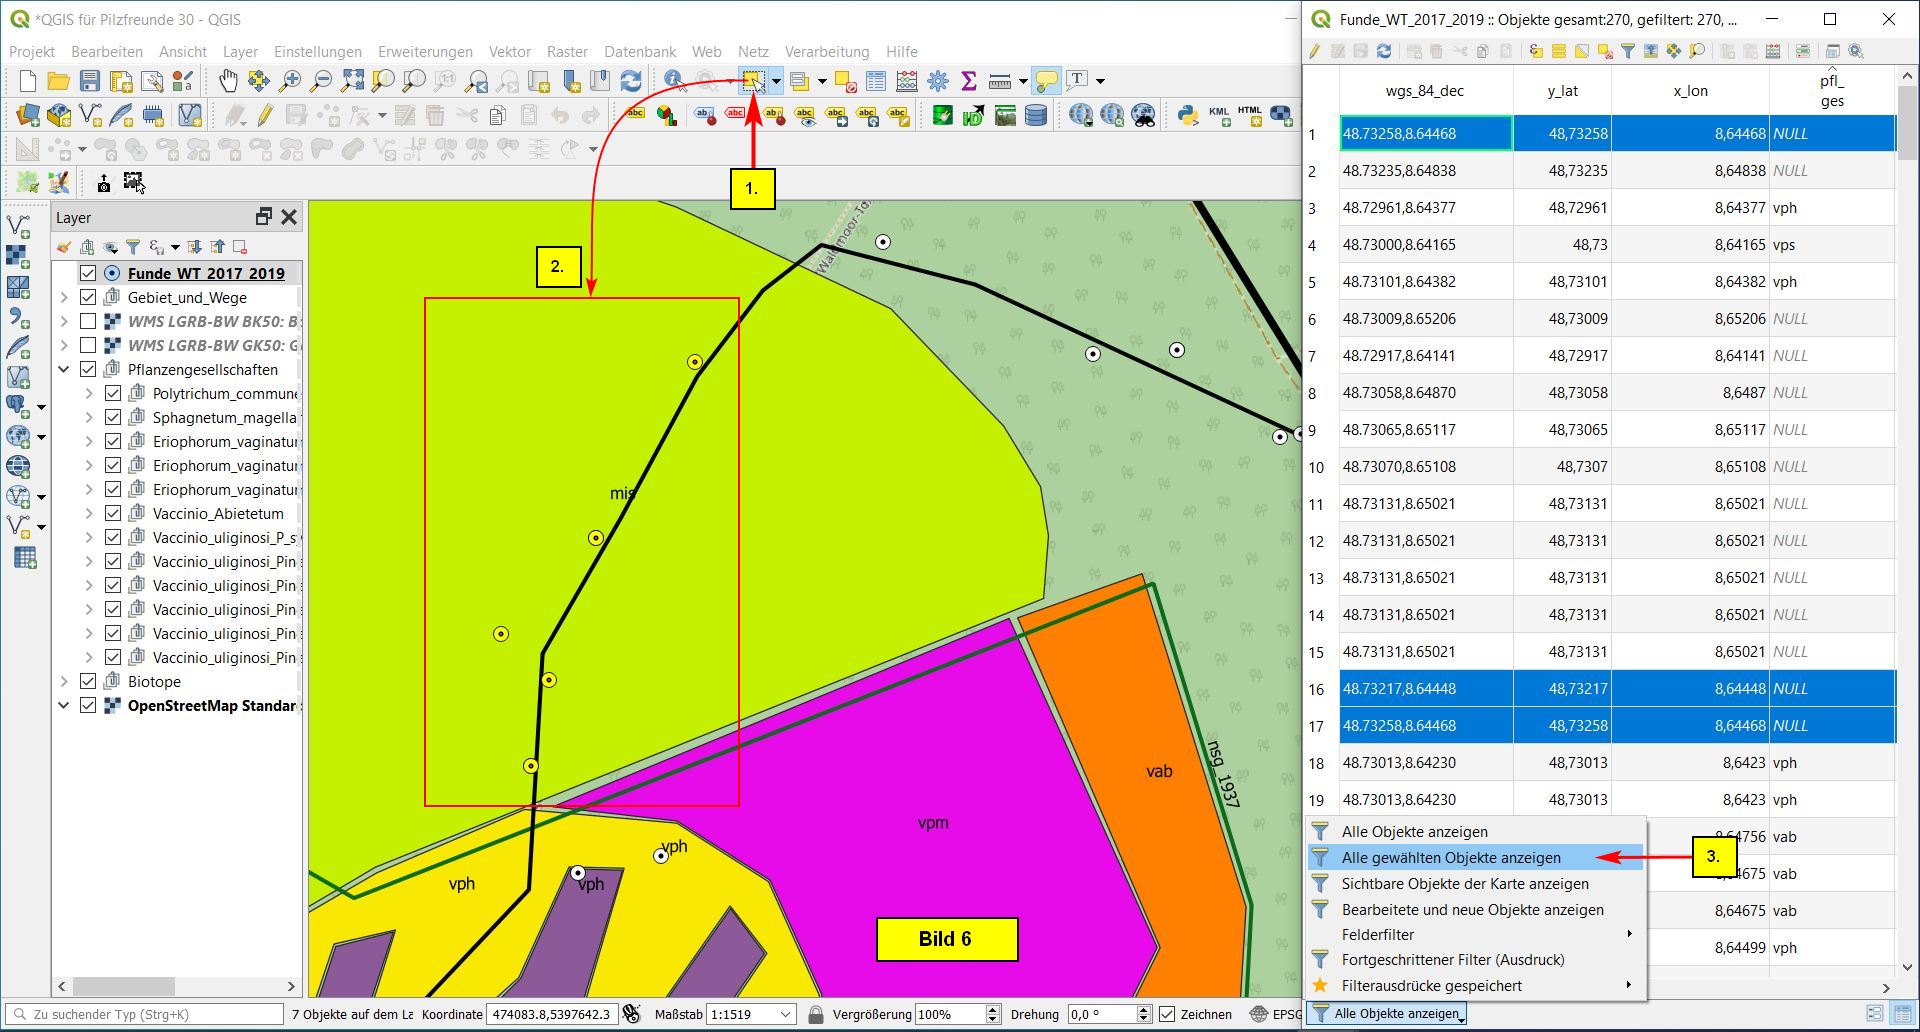This screenshot has width=1920, height=1032.
Task: Click the Identify Features info icon
Action: (674, 81)
